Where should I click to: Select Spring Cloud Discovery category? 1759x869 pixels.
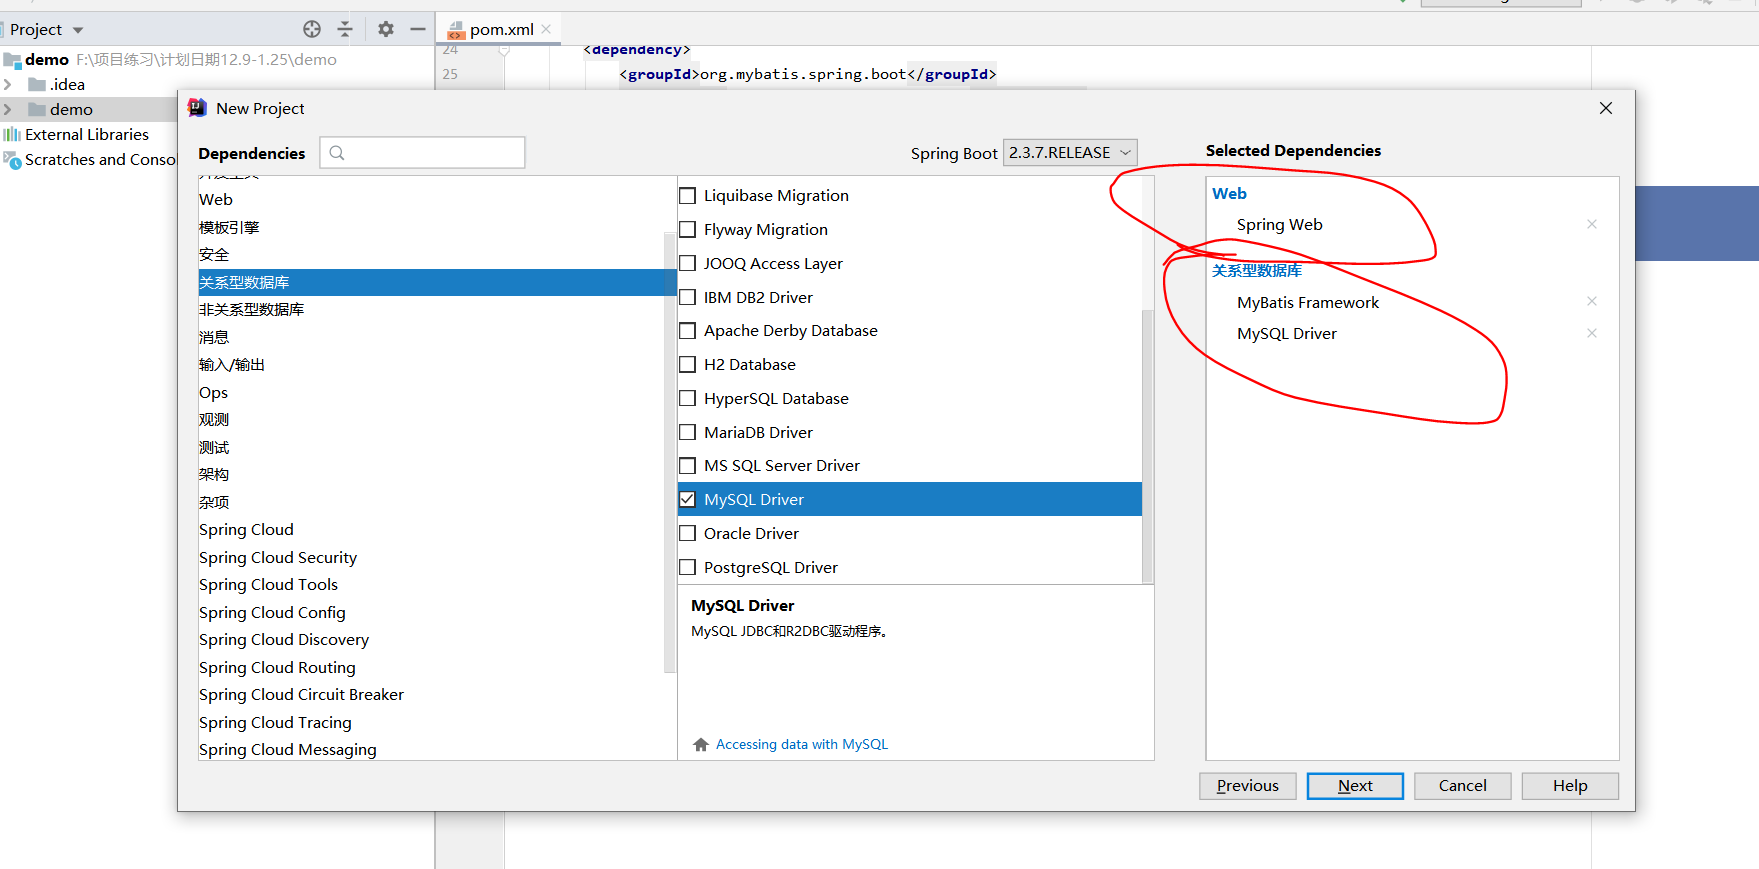[284, 640]
